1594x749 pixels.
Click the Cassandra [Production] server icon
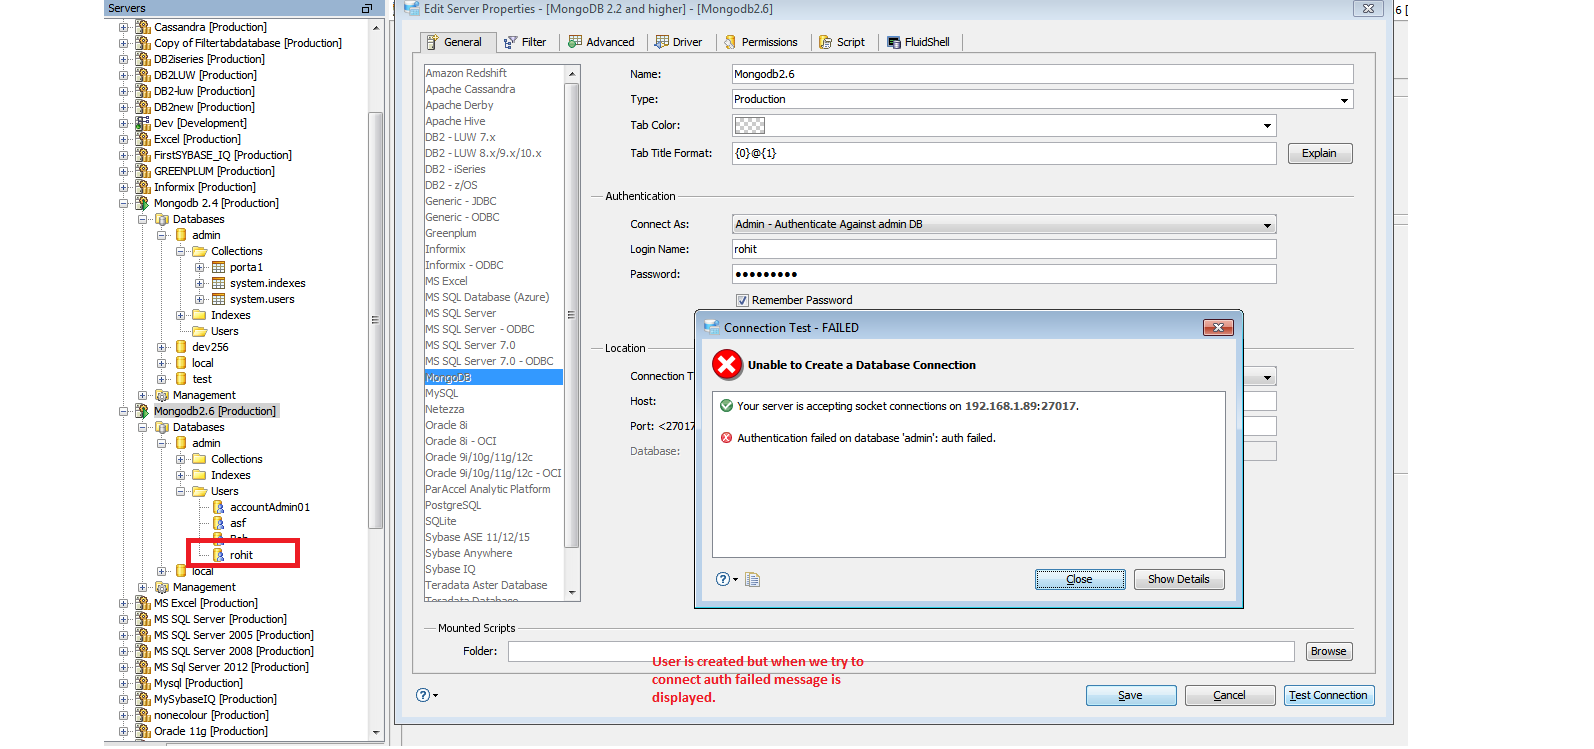click(x=143, y=27)
